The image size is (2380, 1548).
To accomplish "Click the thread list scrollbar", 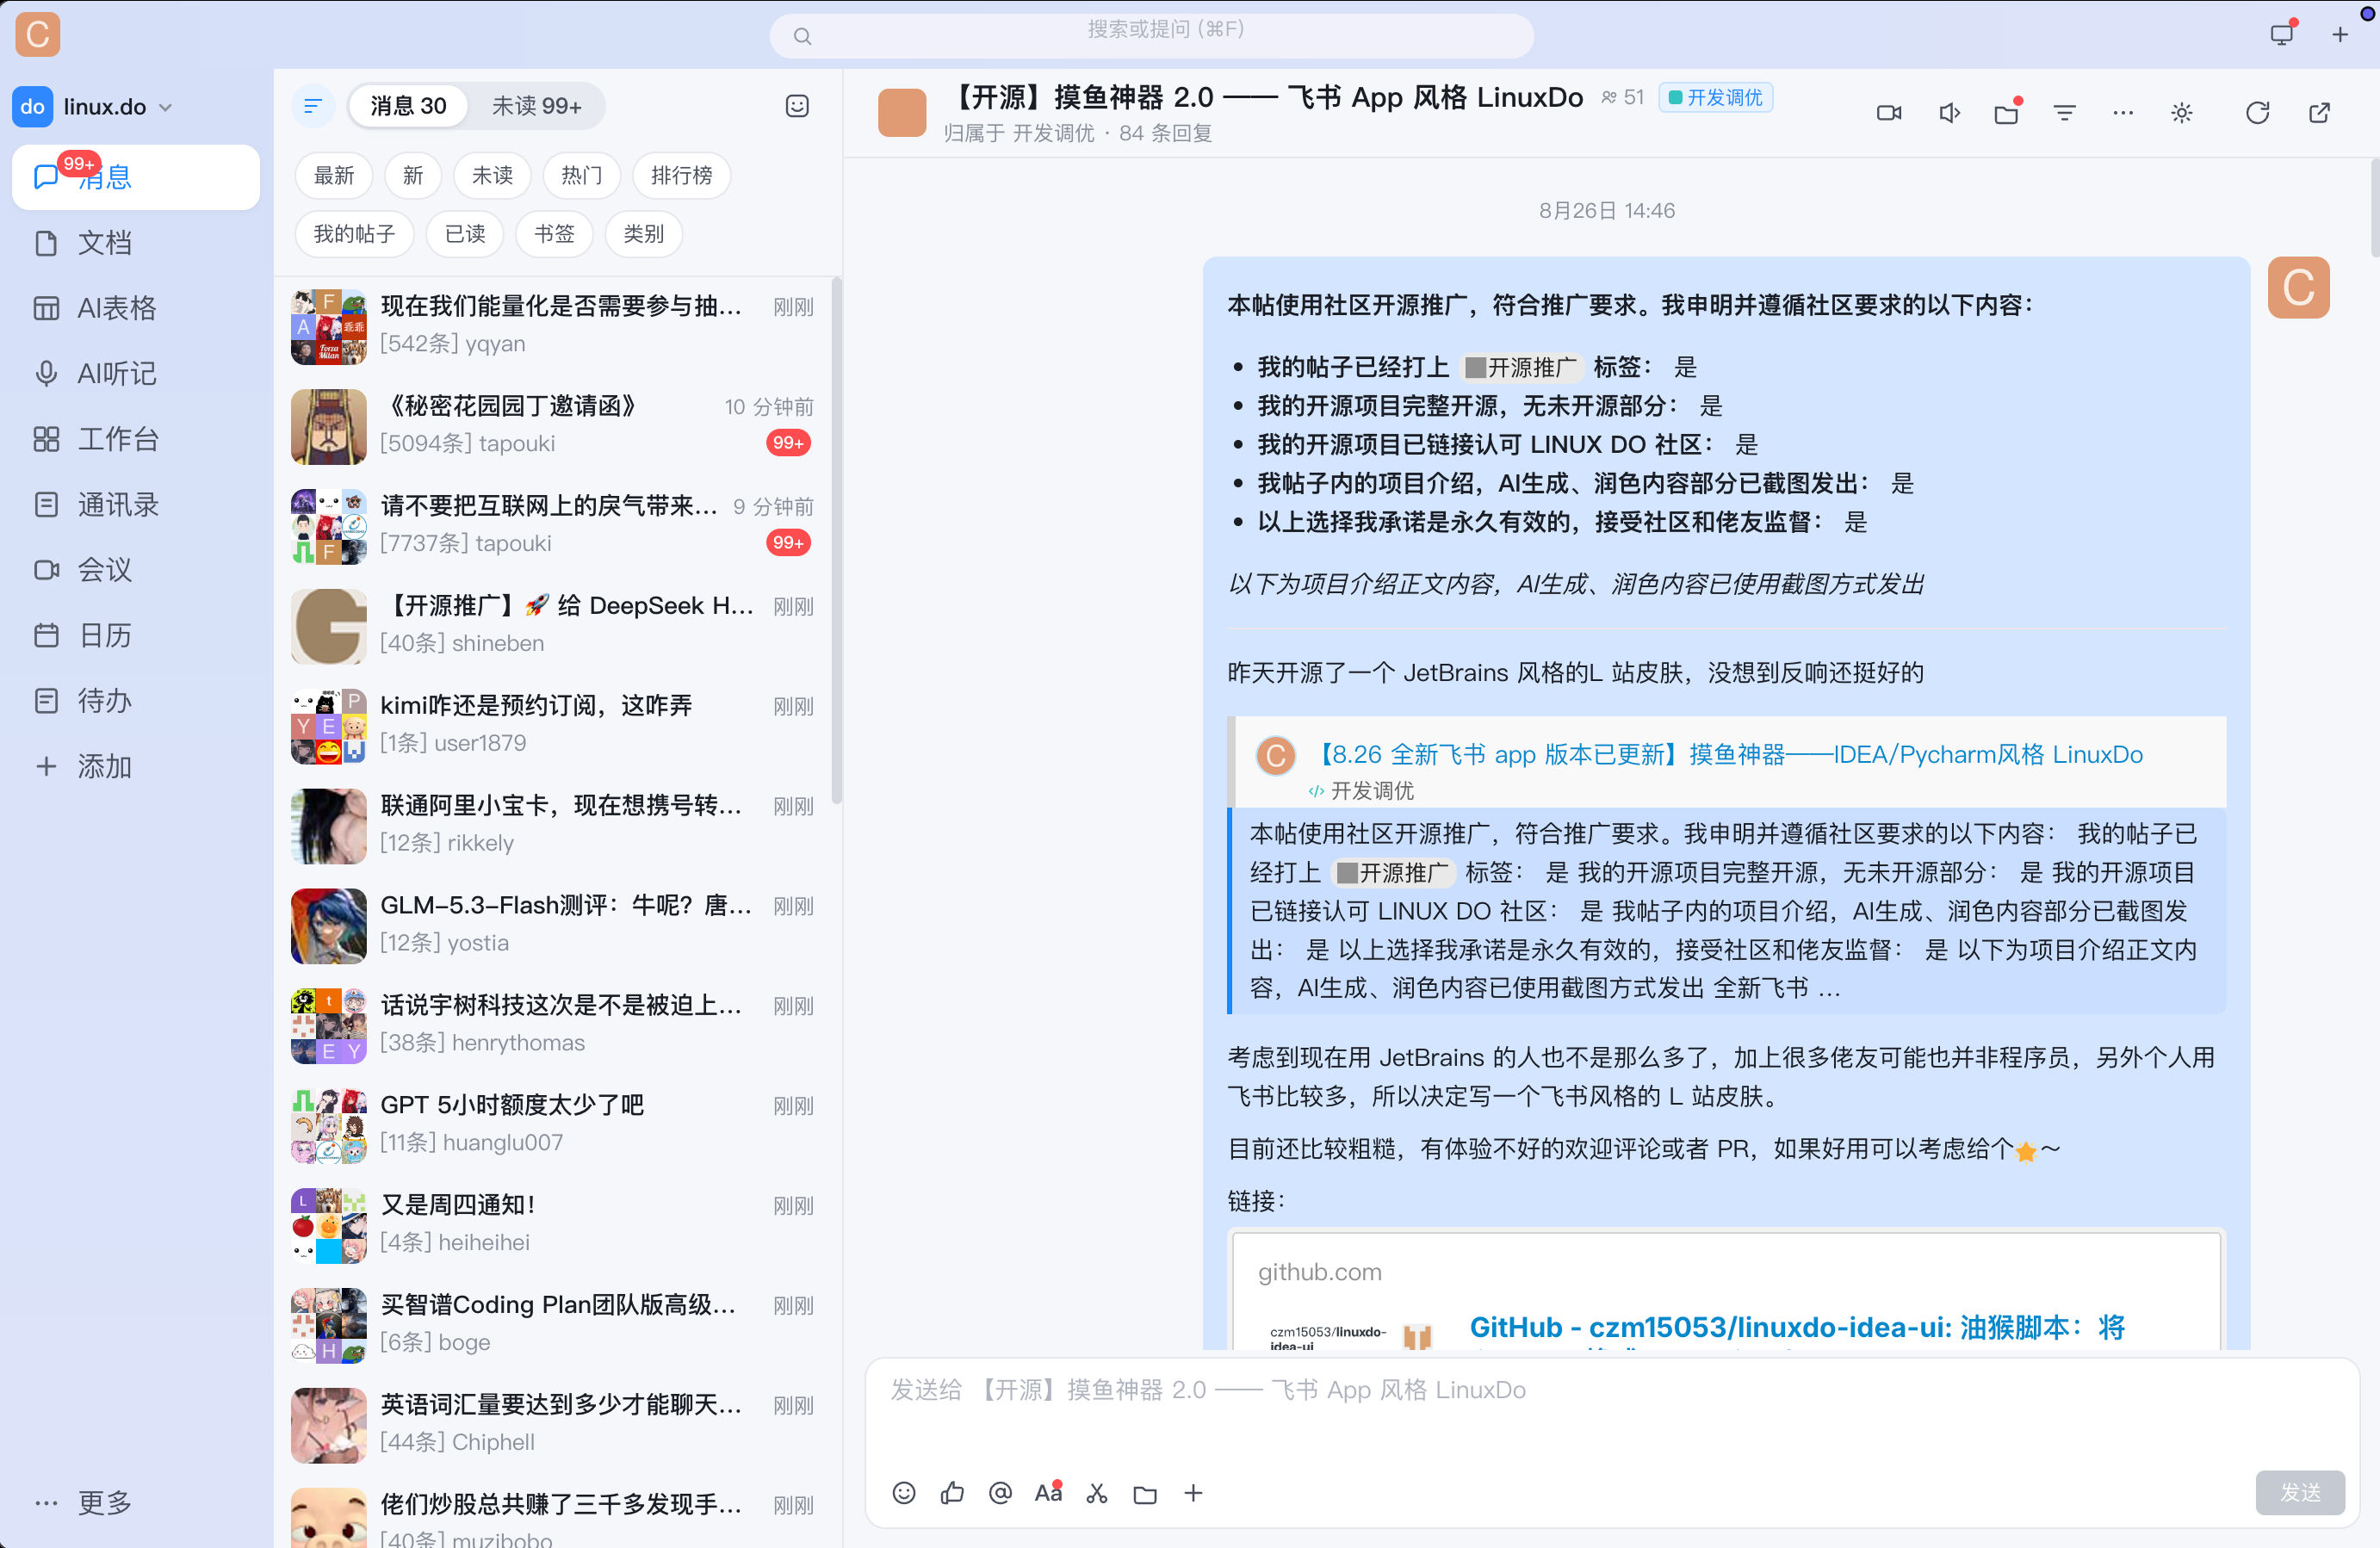I will pyautogui.click(x=837, y=540).
